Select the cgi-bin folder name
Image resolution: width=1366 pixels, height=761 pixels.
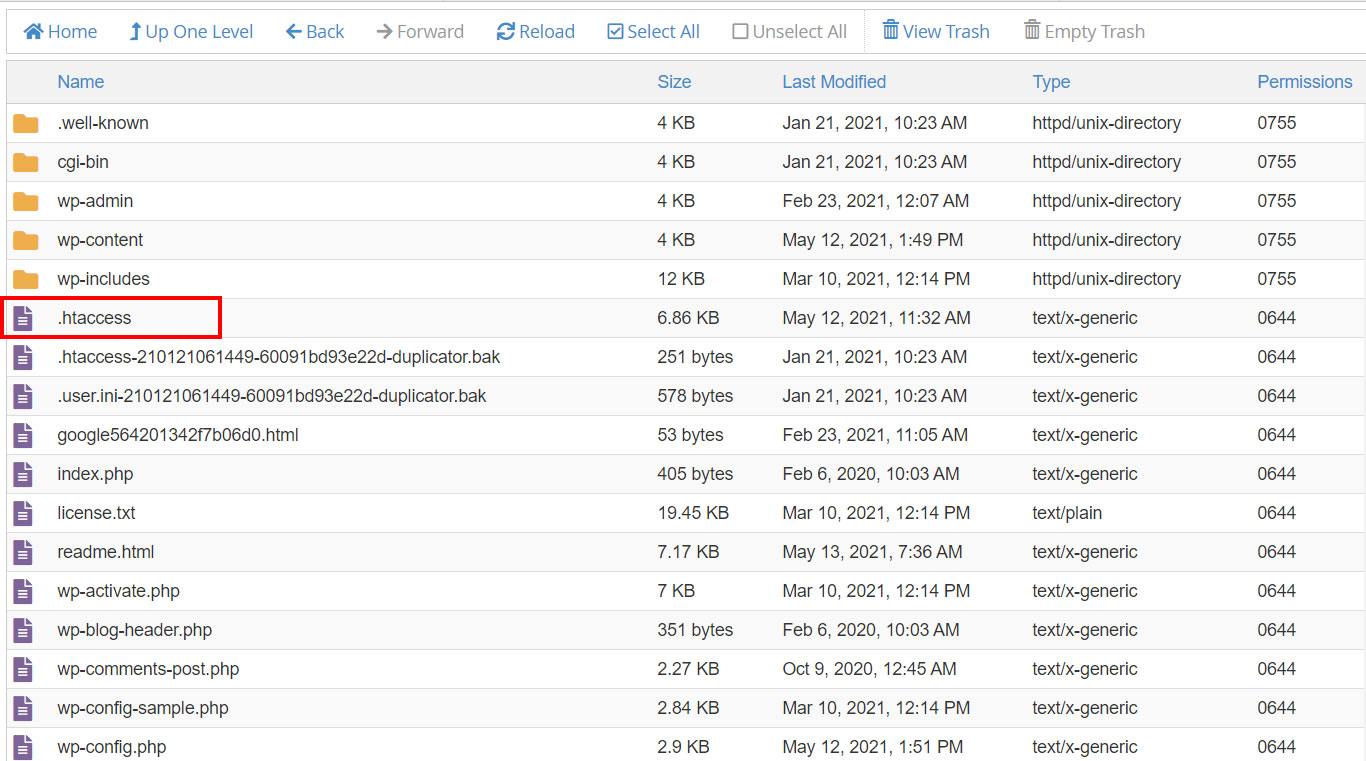click(x=83, y=162)
